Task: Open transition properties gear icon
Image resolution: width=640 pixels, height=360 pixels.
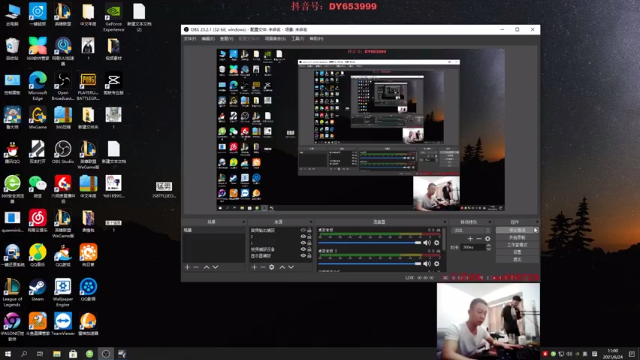Action: pos(487,238)
